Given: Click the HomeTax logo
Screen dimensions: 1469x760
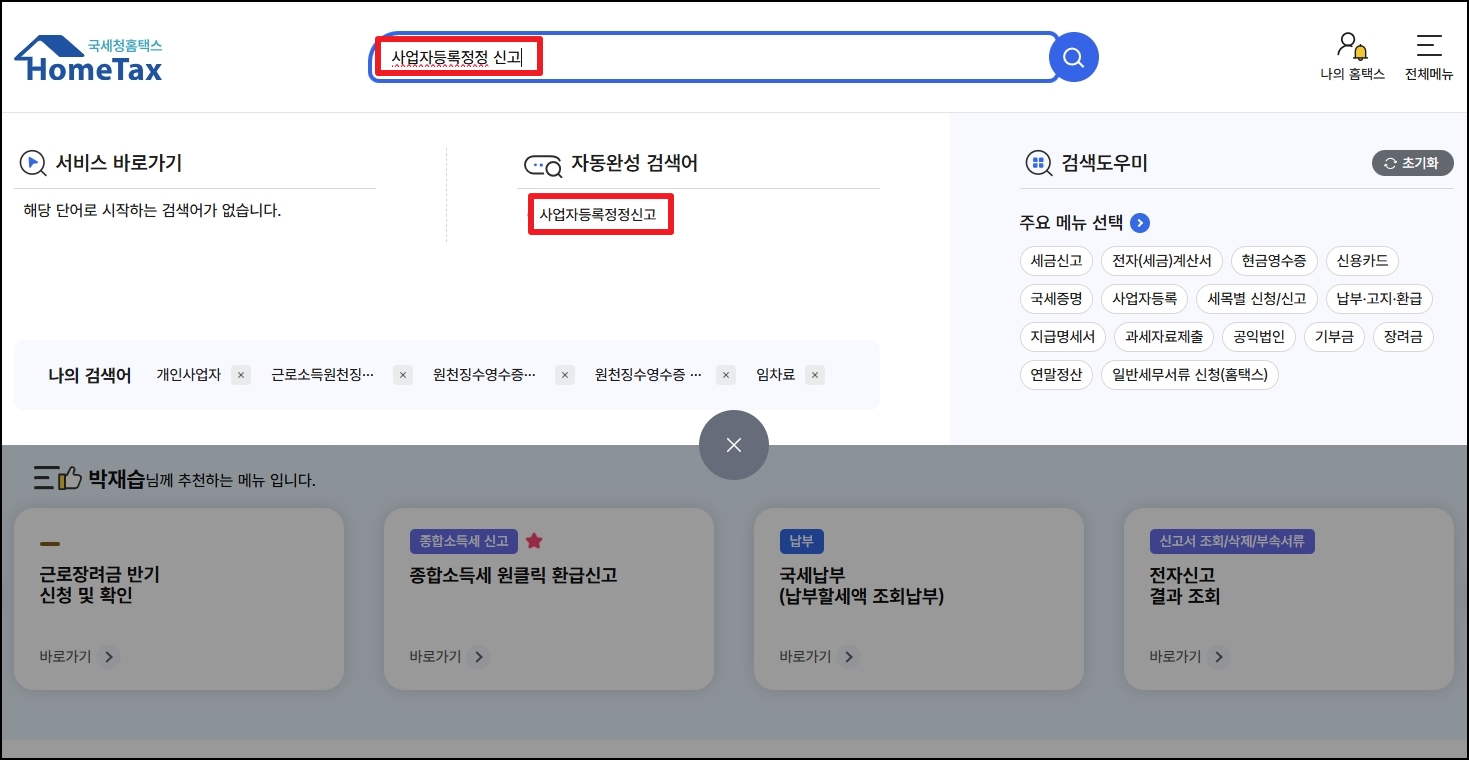Looking at the screenshot, I should click(87, 57).
